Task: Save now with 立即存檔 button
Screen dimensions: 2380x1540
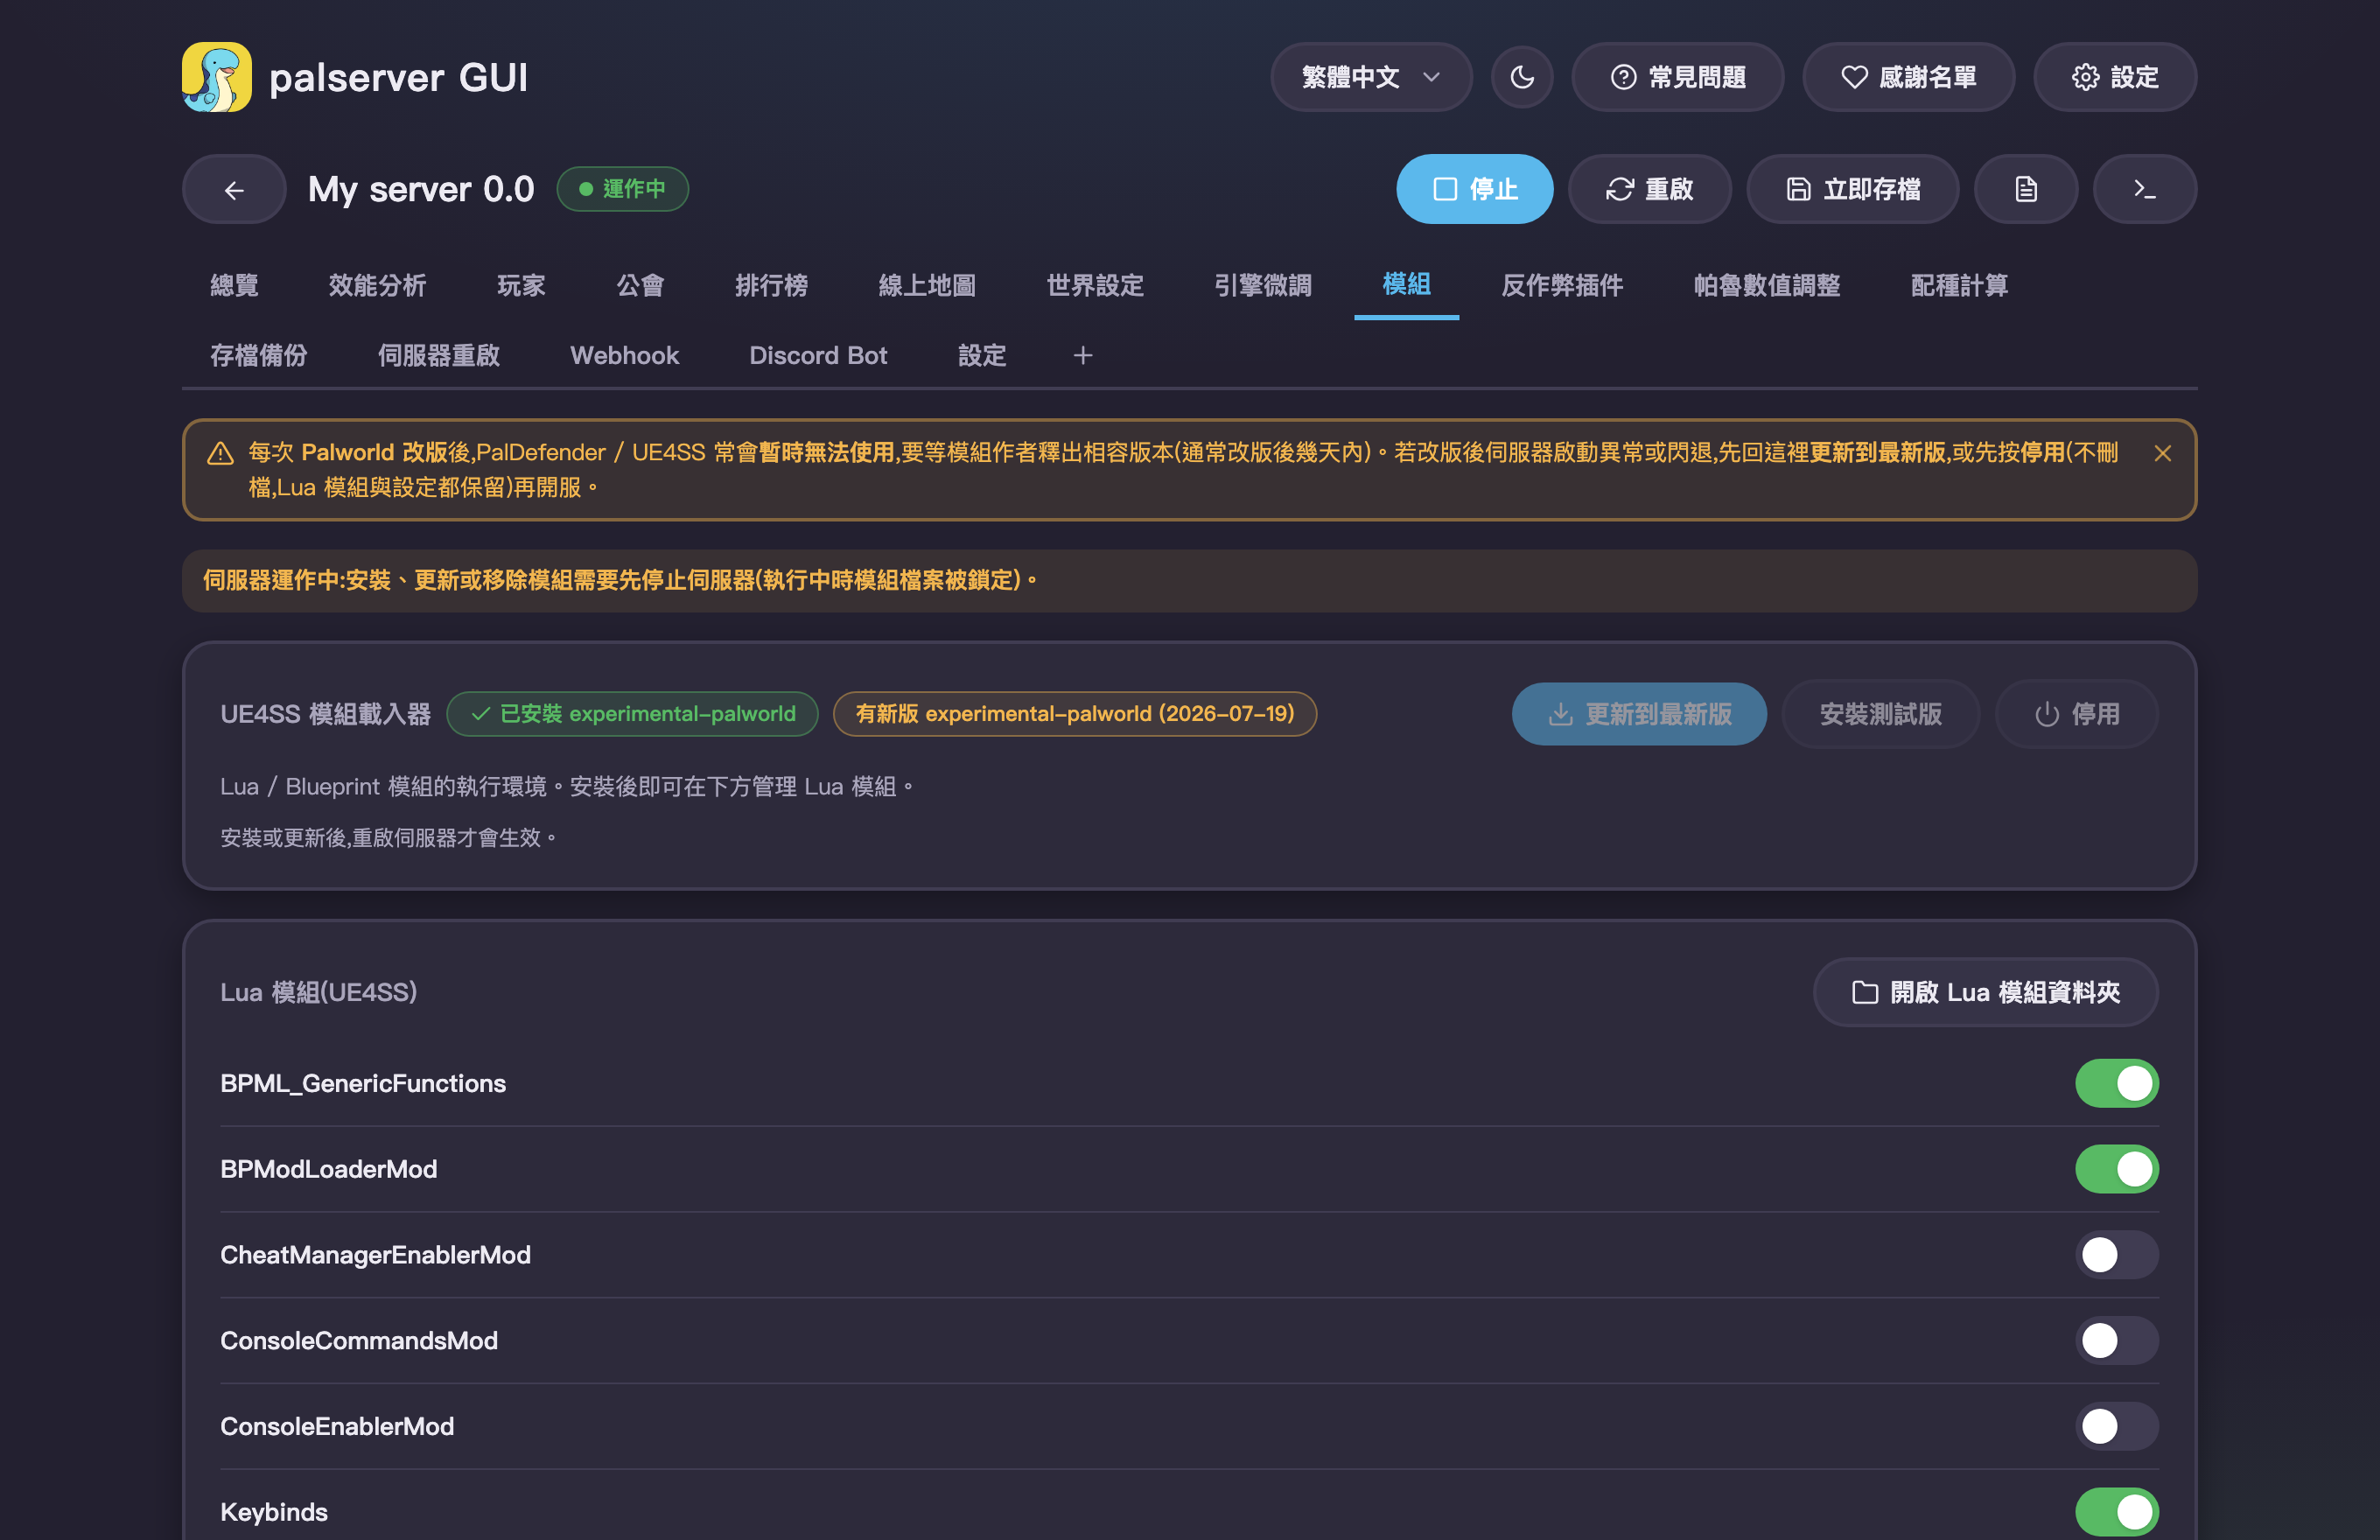Action: point(1853,189)
